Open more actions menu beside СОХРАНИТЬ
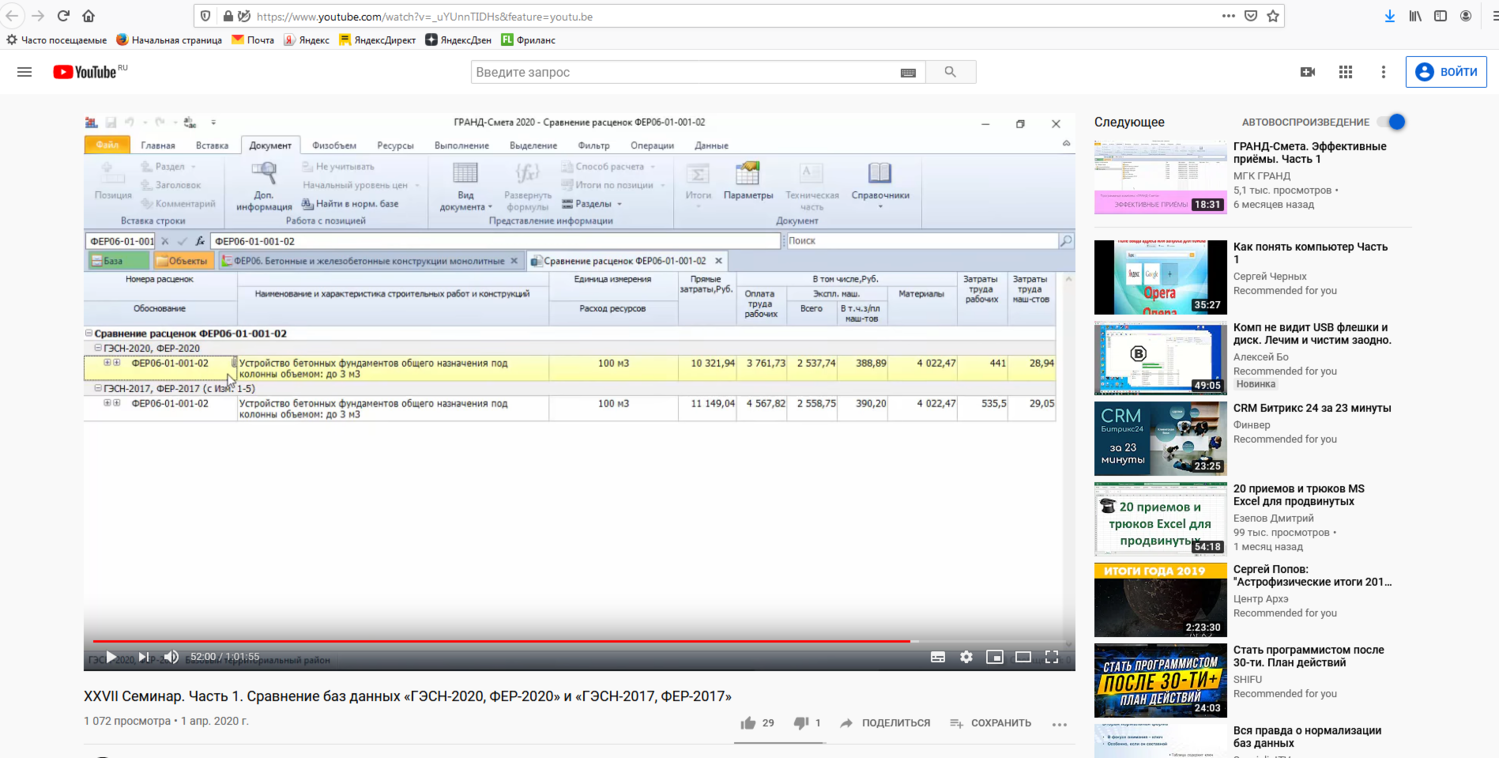The height and width of the screenshot is (758, 1499). click(1059, 724)
